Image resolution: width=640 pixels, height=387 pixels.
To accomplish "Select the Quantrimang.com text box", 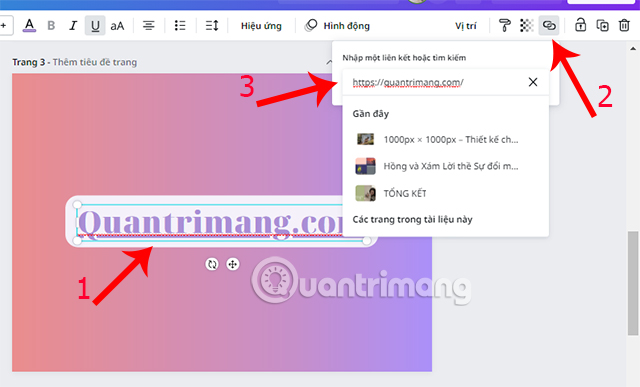I will pos(211,222).
